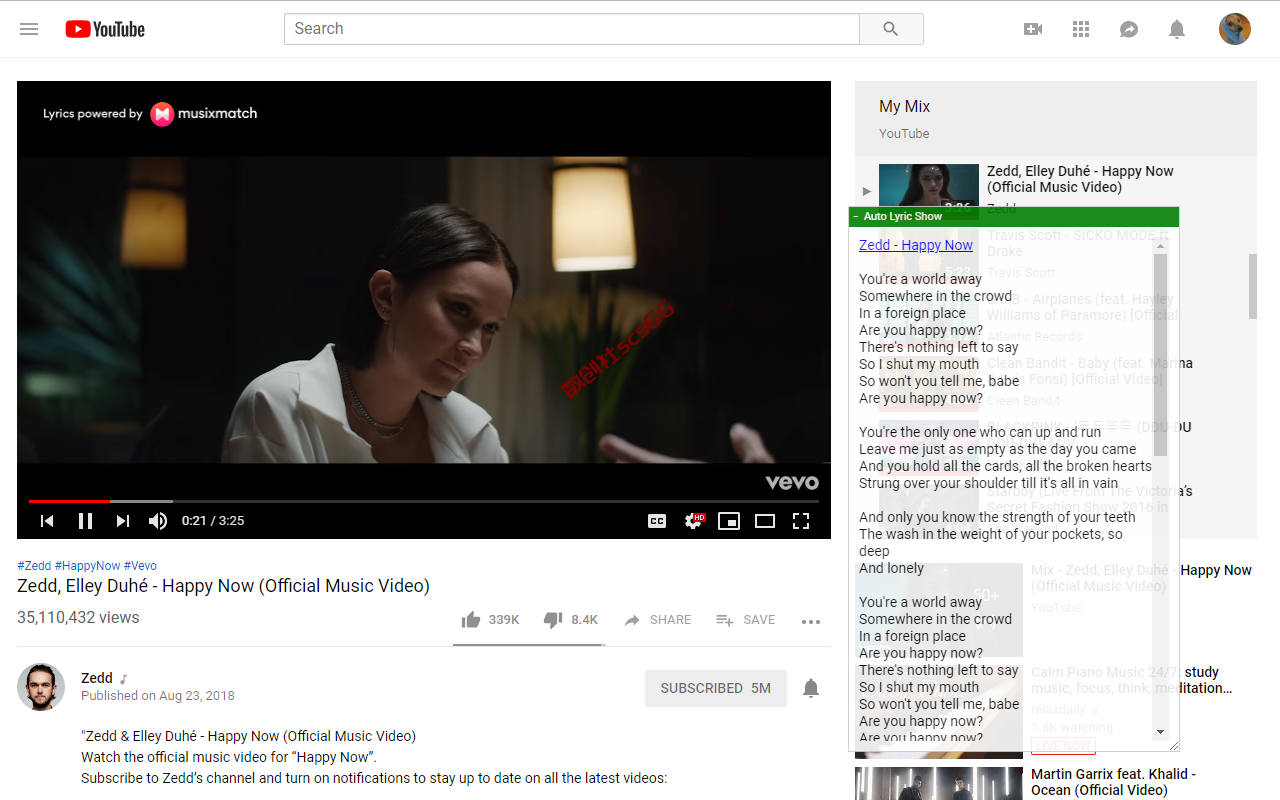Open the notifications bell in header
The height and width of the screenshot is (800, 1280).
pyautogui.click(x=1177, y=29)
